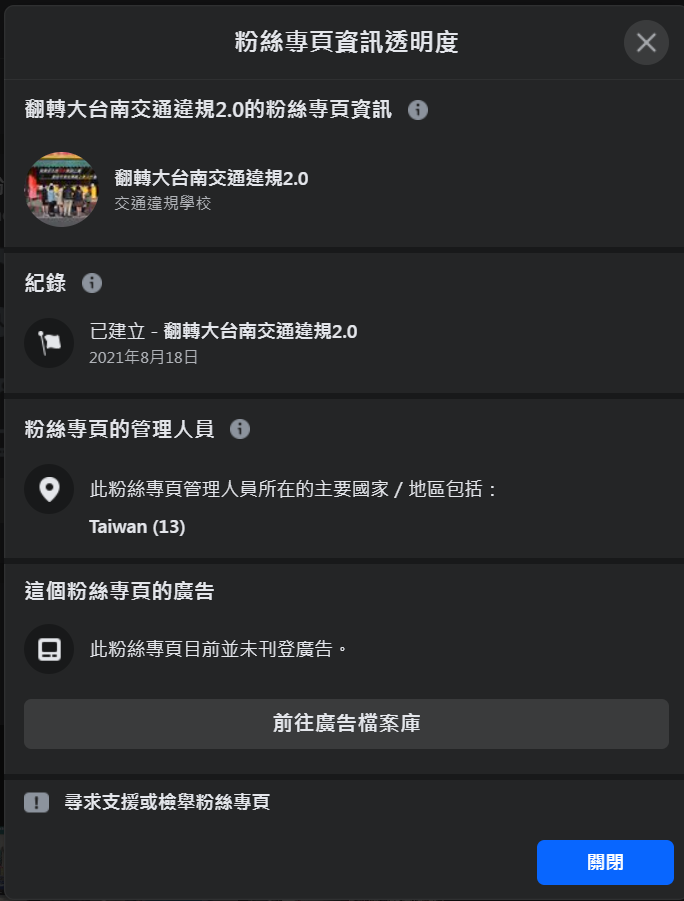Open 尋求支援或檢舉粉絲專頁 link

click(167, 802)
